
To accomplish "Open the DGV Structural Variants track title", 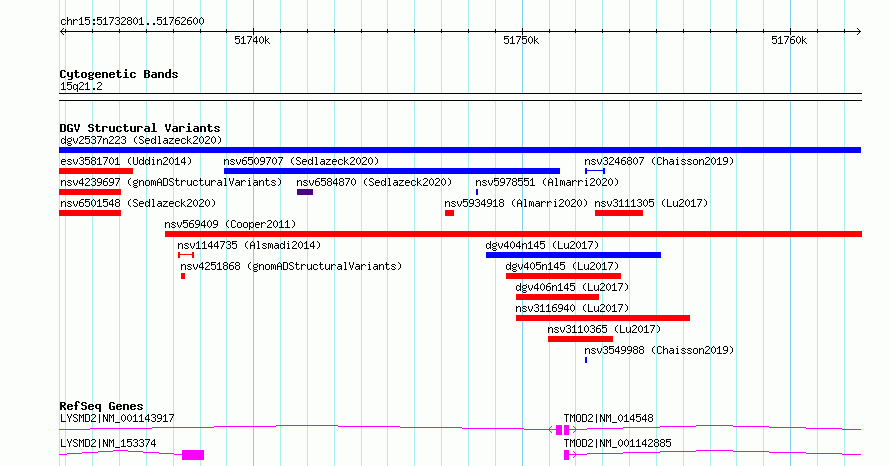I will tap(140, 128).
